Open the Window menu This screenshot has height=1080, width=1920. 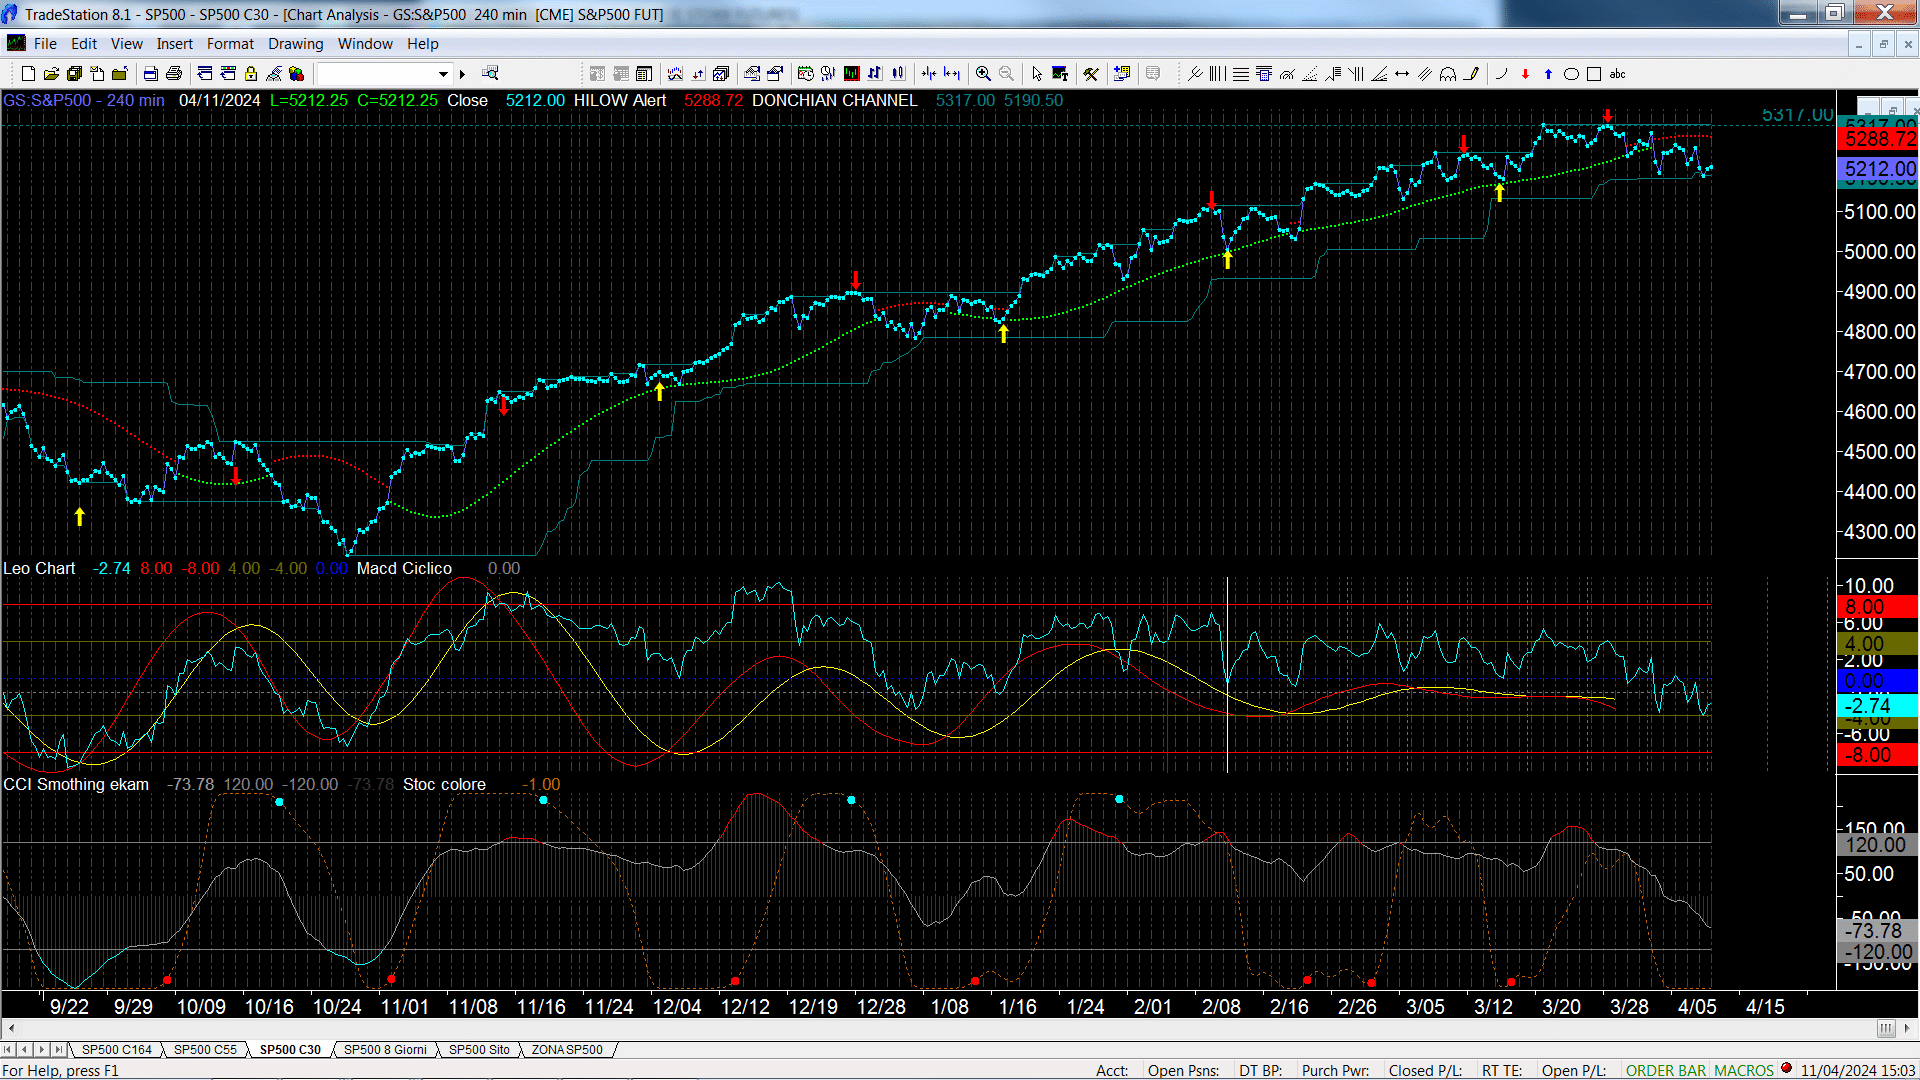(x=365, y=44)
